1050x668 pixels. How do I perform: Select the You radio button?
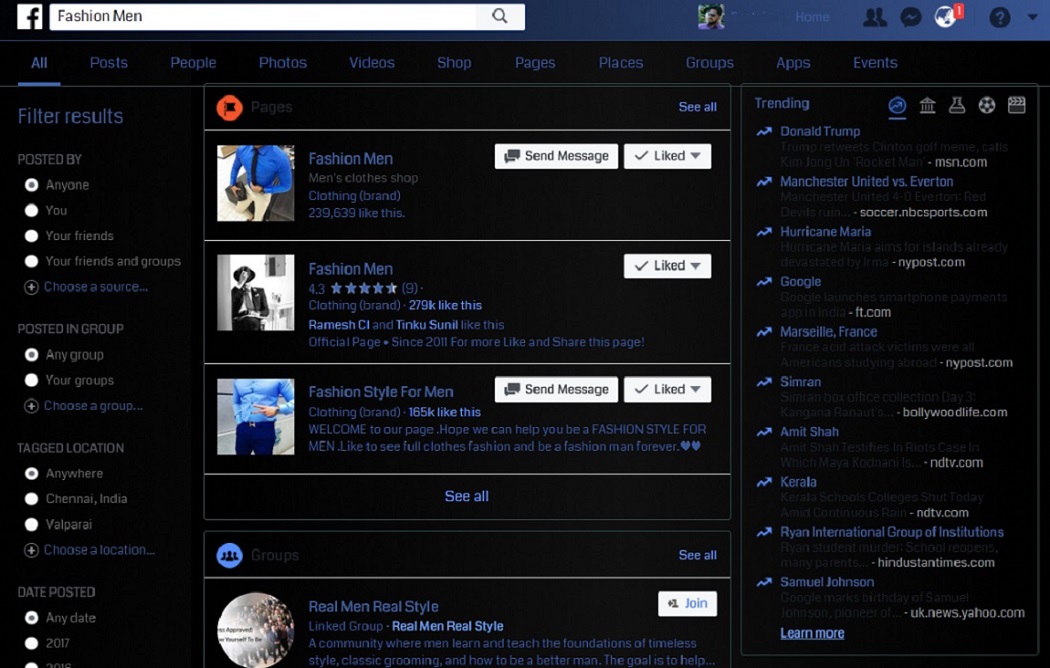click(x=31, y=210)
